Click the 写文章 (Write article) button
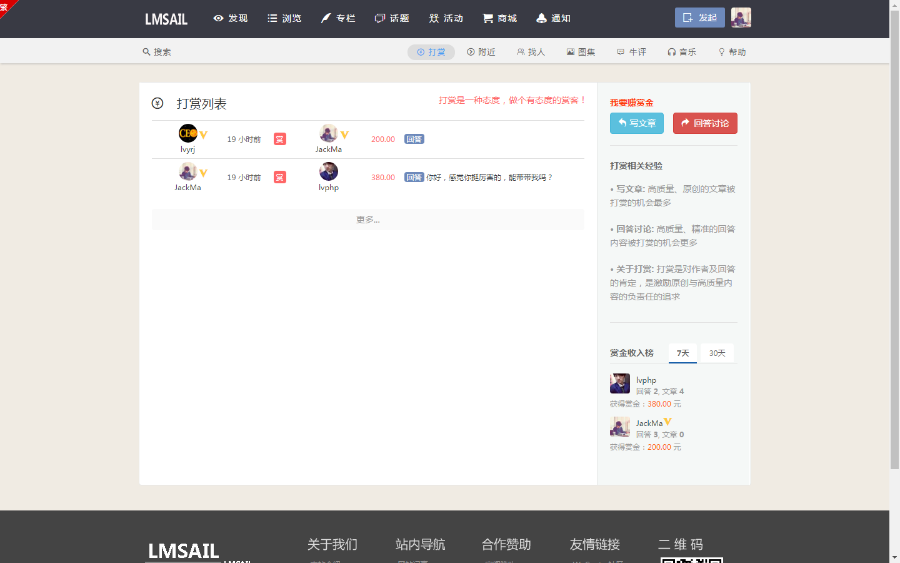The image size is (900, 563). pos(636,123)
